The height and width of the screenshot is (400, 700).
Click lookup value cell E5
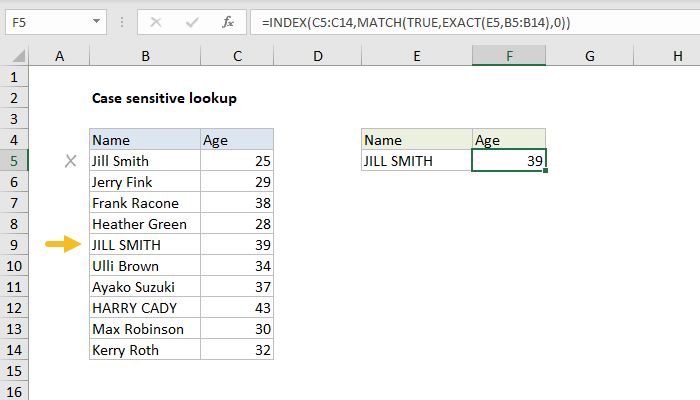pyautogui.click(x=416, y=161)
